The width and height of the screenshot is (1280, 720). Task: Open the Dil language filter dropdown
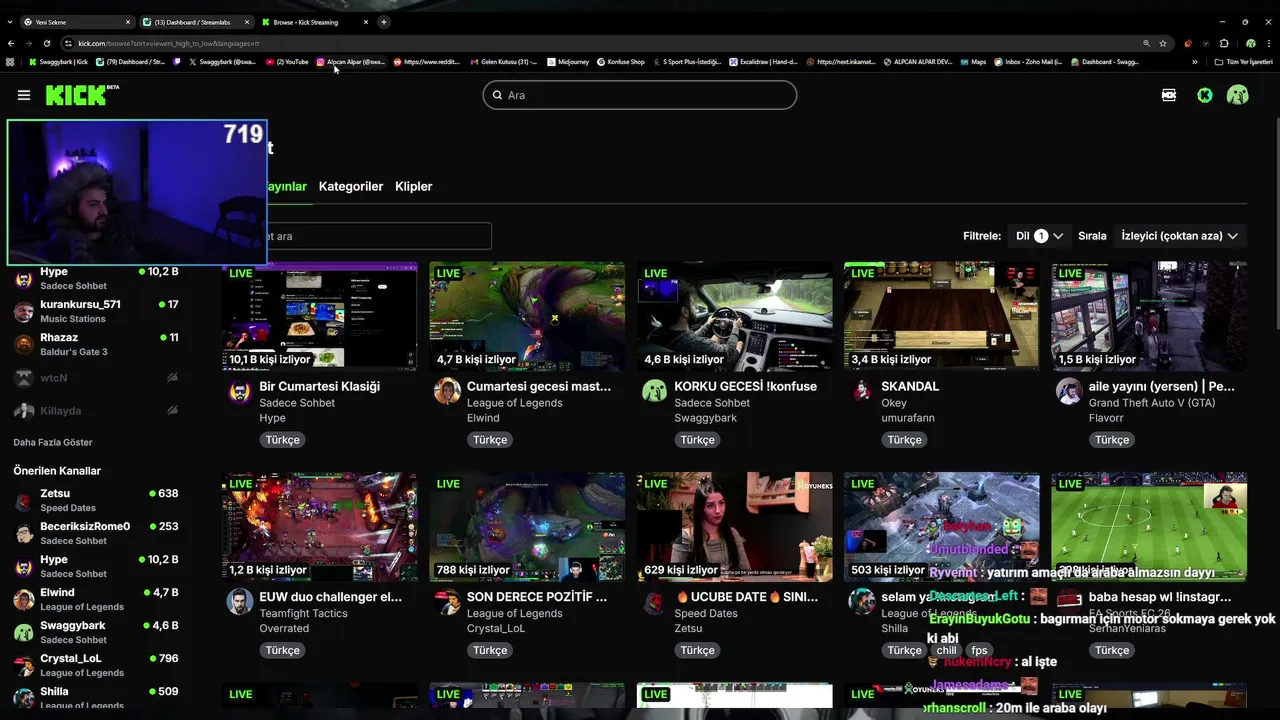point(1040,236)
